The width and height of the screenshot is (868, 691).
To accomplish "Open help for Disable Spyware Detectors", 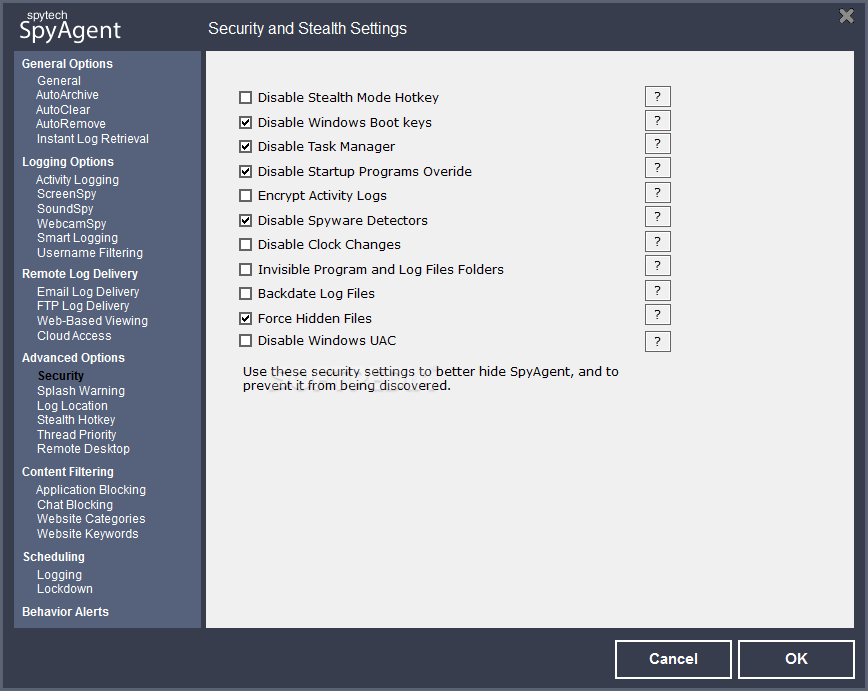I will pyautogui.click(x=658, y=216).
